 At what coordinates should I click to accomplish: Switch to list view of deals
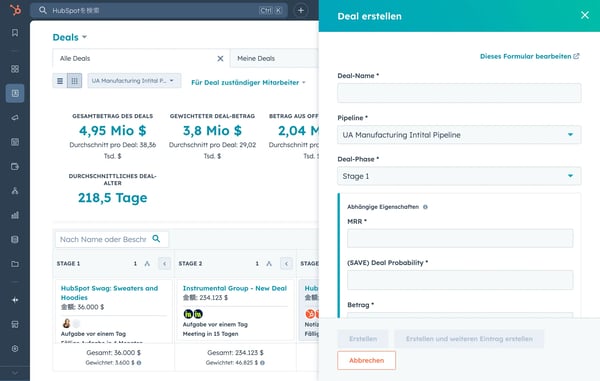[60, 81]
